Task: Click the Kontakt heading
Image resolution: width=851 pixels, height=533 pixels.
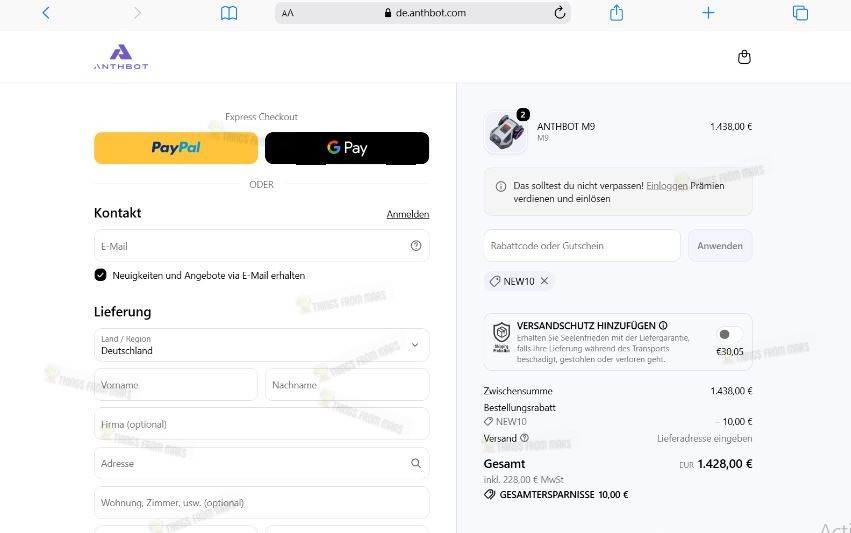Action: click(x=117, y=213)
